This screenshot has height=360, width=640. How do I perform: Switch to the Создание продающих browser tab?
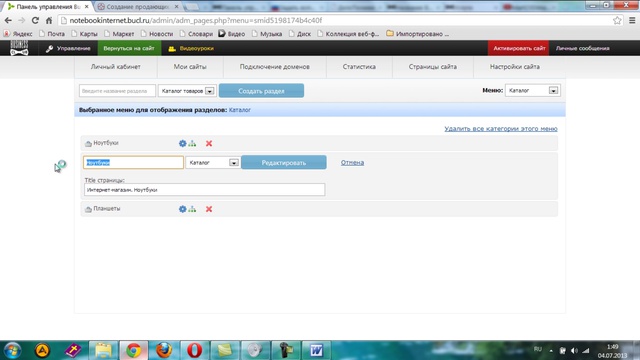click(x=138, y=7)
